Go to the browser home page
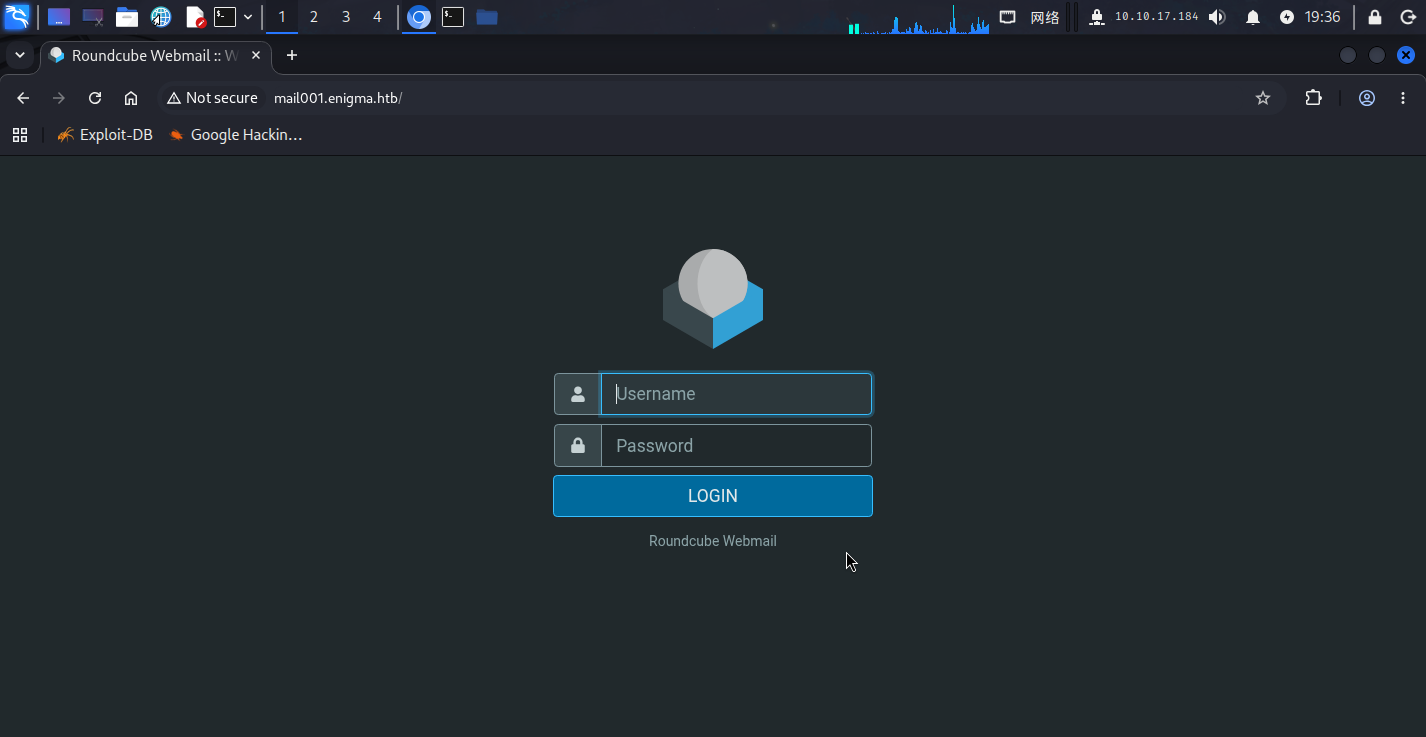Viewport: 1426px width, 737px height. (x=131, y=98)
